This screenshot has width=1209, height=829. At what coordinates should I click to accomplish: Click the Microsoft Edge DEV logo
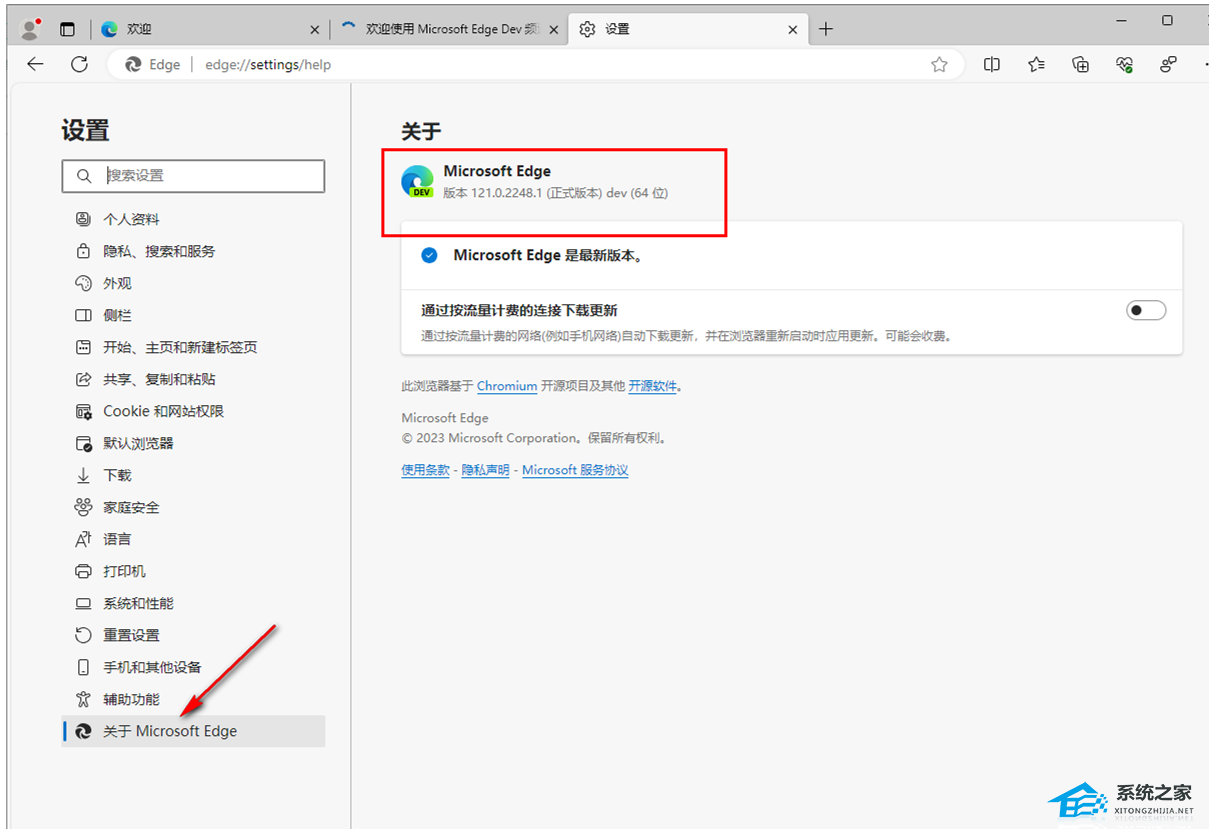click(417, 182)
